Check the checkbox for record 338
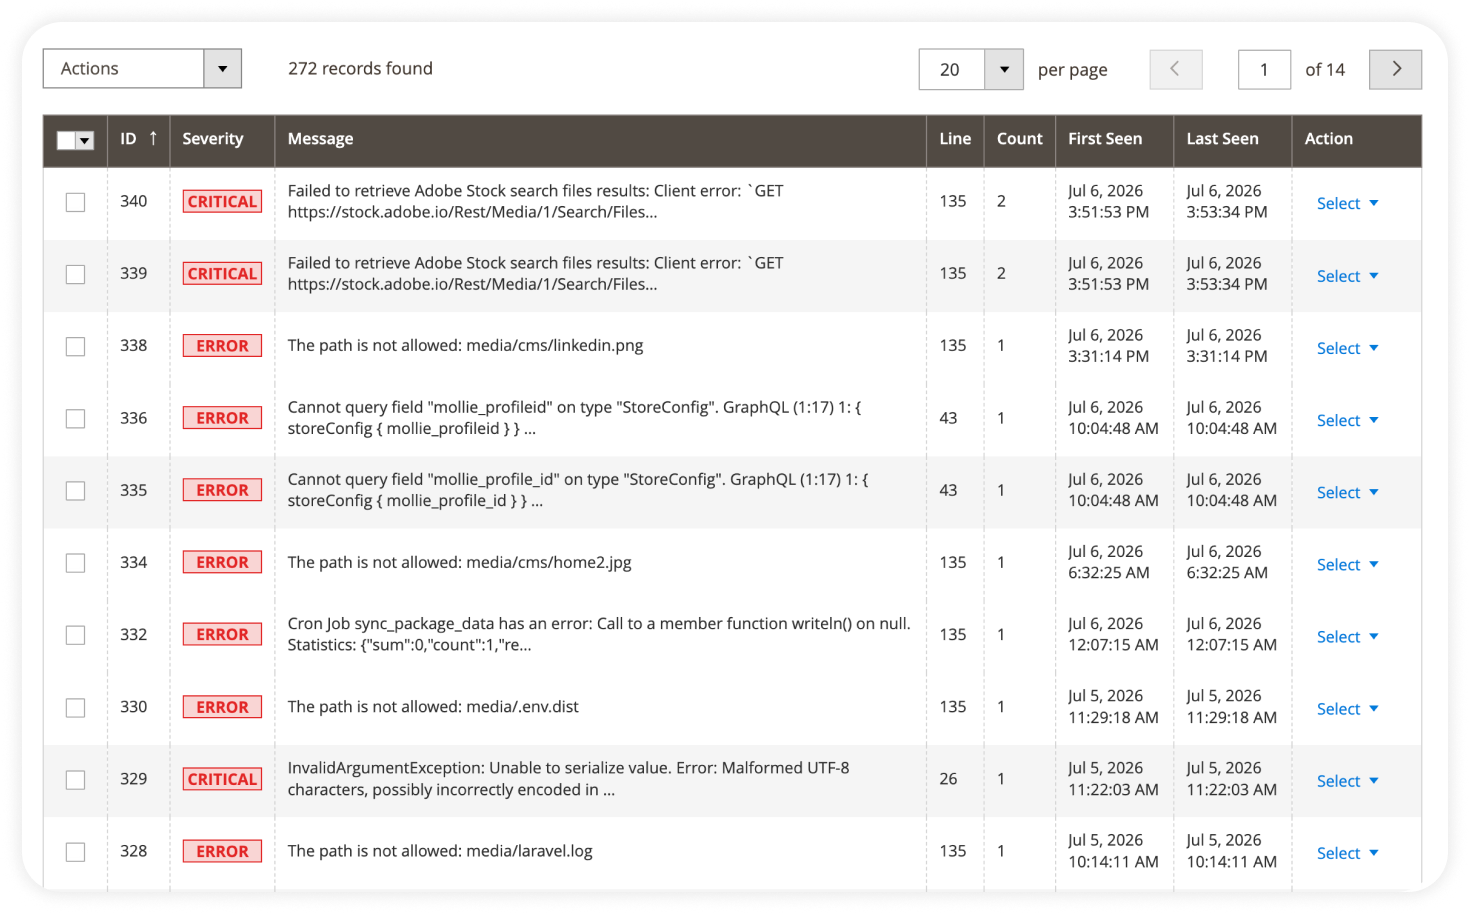The height and width of the screenshot is (914, 1470). (75, 346)
